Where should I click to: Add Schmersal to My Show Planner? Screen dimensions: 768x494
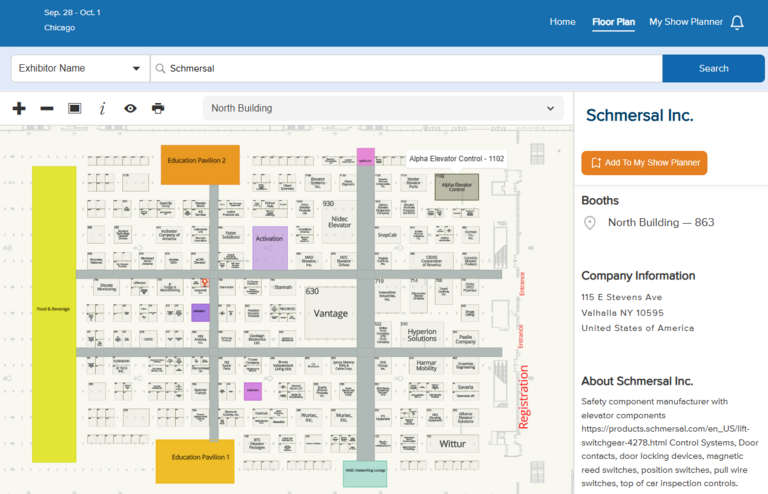click(x=644, y=163)
